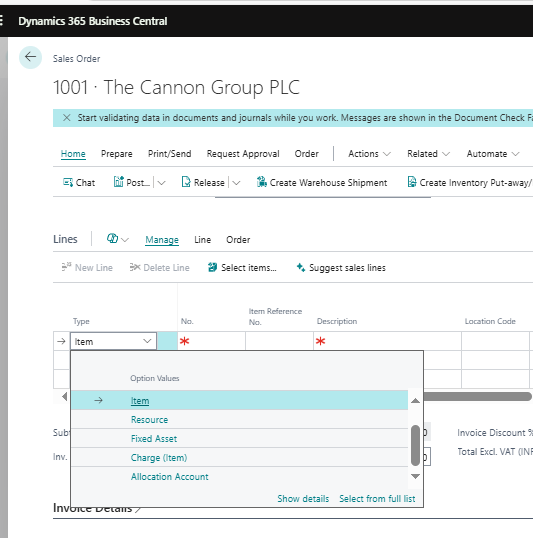The image size is (533, 538).
Task: Click the lines grid horizontal scrollbar
Action: pos(478,397)
